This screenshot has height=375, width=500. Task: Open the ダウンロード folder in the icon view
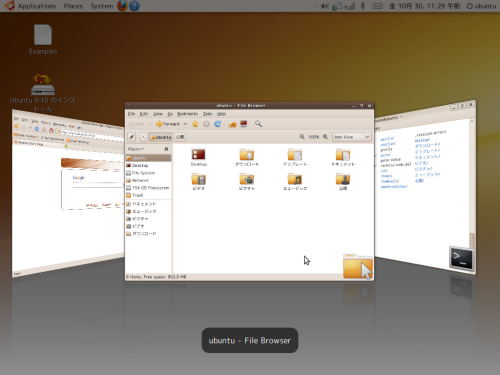point(247,157)
